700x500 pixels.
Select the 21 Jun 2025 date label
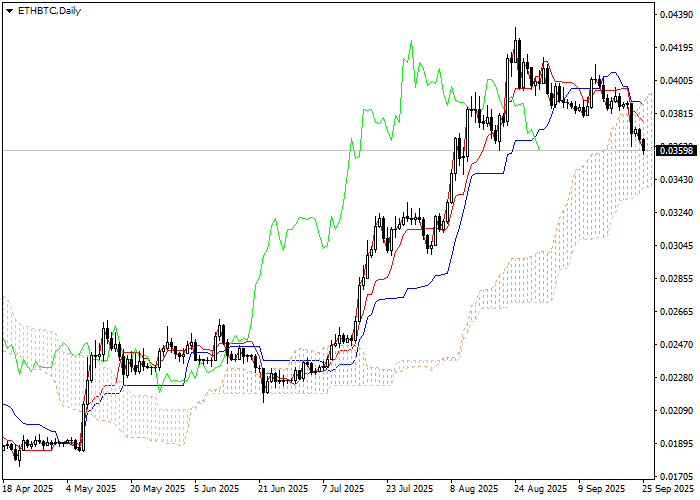coord(282,489)
